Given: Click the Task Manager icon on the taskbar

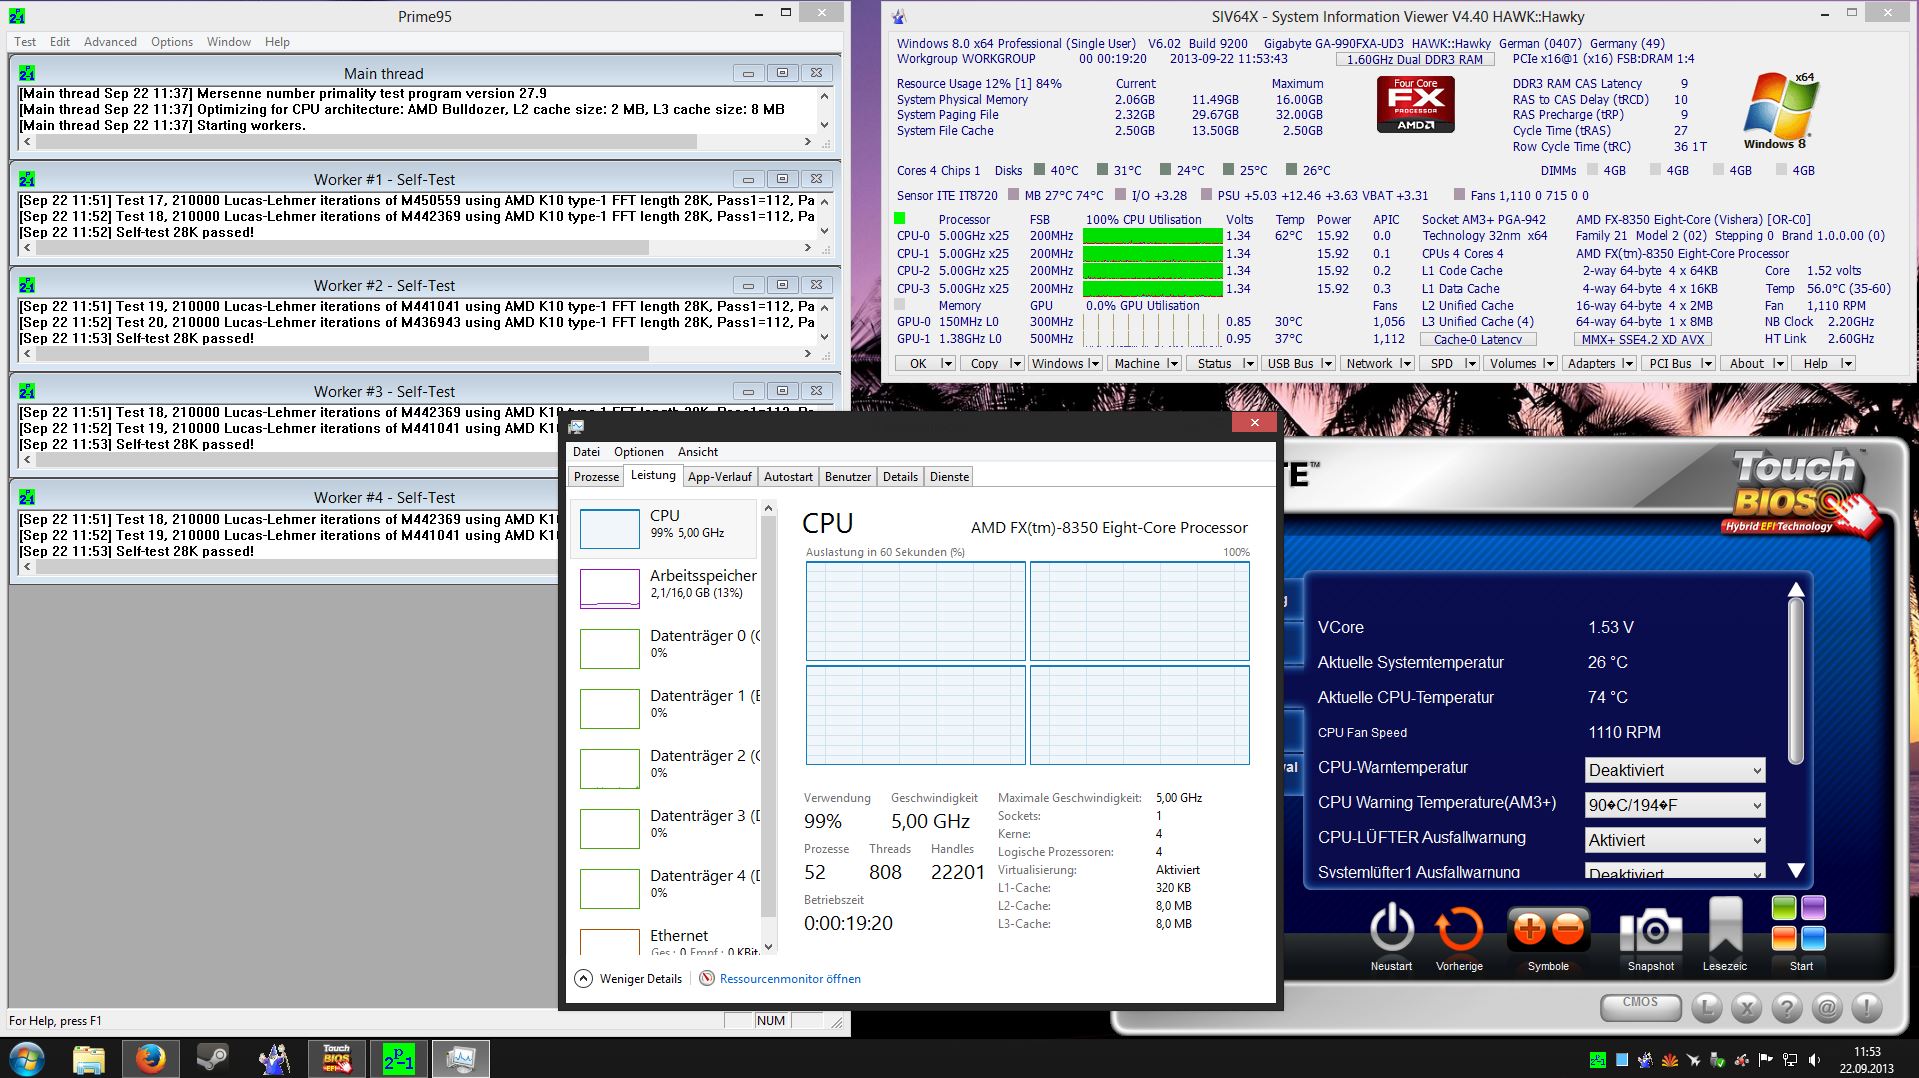Looking at the screenshot, I should pos(460,1058).
